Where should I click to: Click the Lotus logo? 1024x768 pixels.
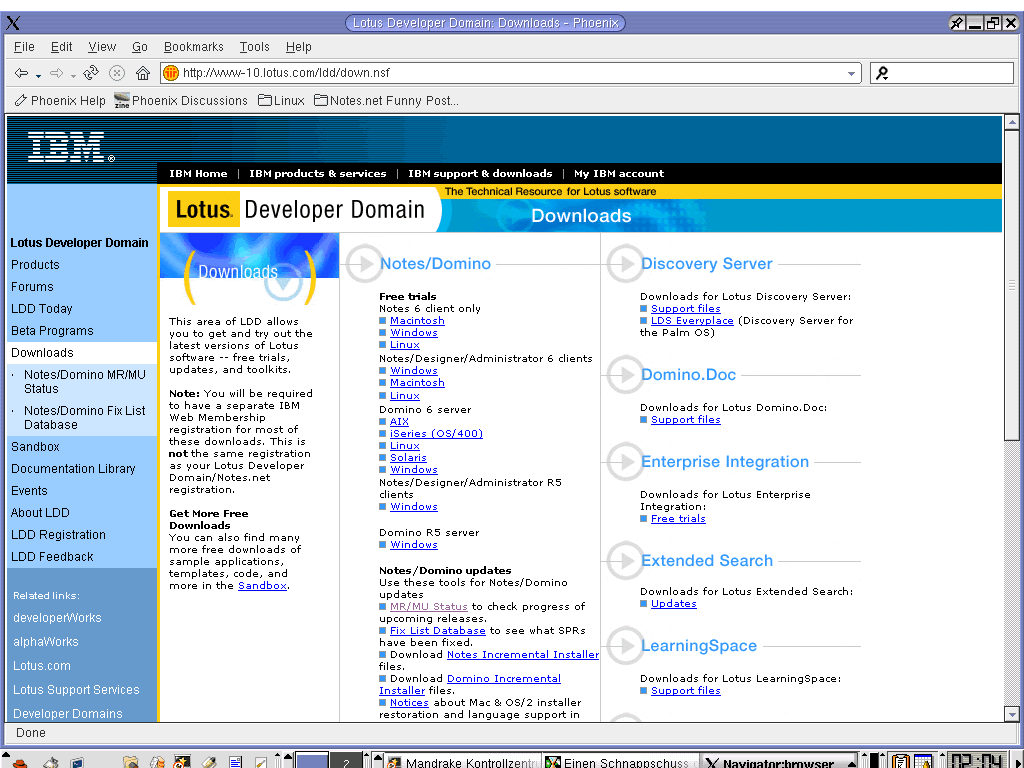tap(204, 209)
